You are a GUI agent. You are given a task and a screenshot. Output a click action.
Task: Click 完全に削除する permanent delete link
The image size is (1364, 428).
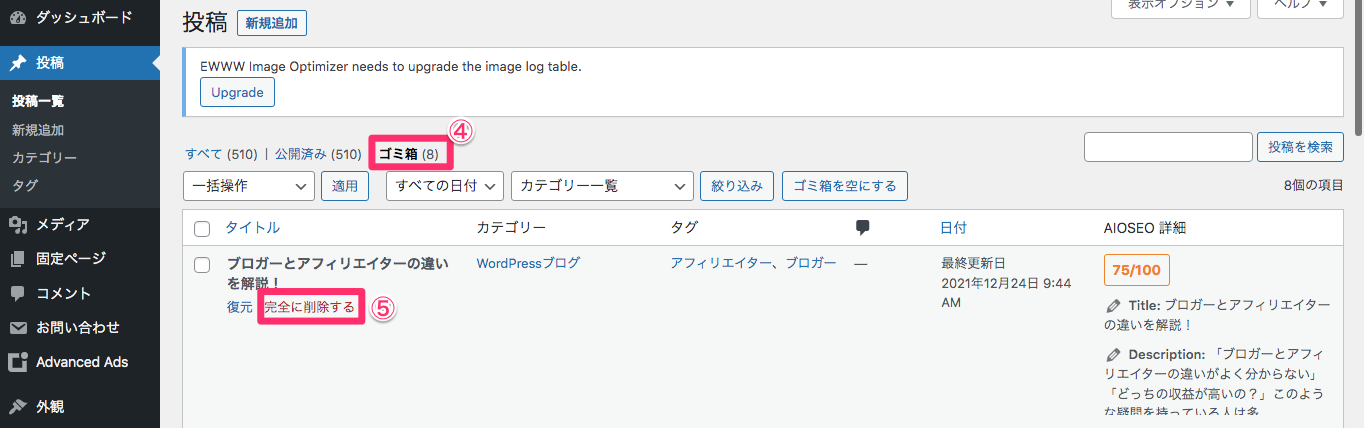click(x=309, y=307)
